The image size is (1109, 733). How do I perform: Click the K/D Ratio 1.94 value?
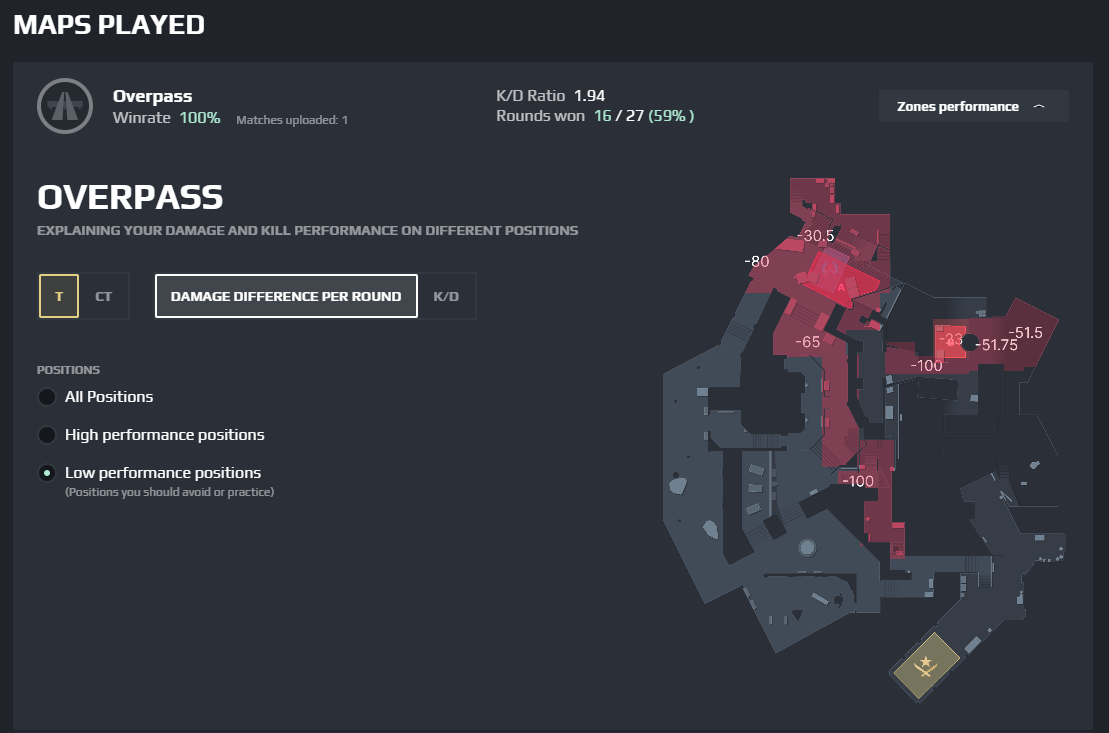[x=589, y=96]
